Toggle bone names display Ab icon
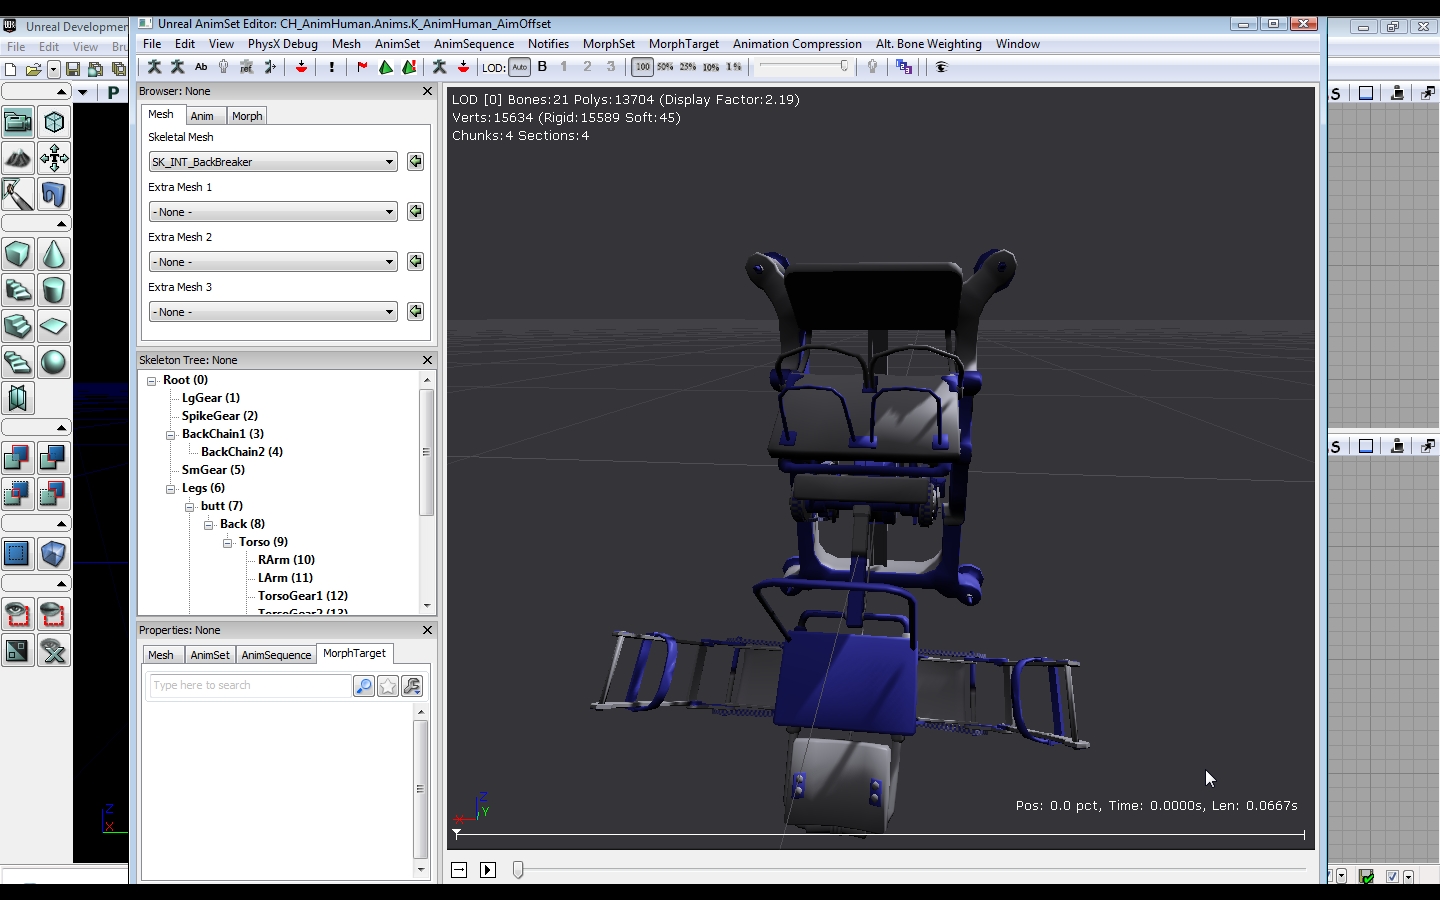The height and width of the screenshot is (900, 1440). click(x=201, y=67)
